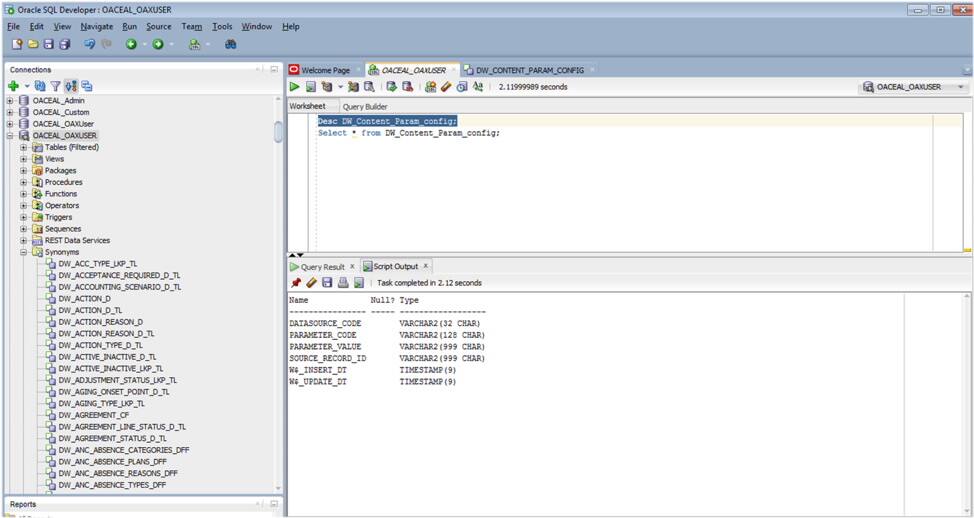Open the Navigate menu
Image resolution: width=974 pixels, height=518 pixels.
tap(97, 27)
